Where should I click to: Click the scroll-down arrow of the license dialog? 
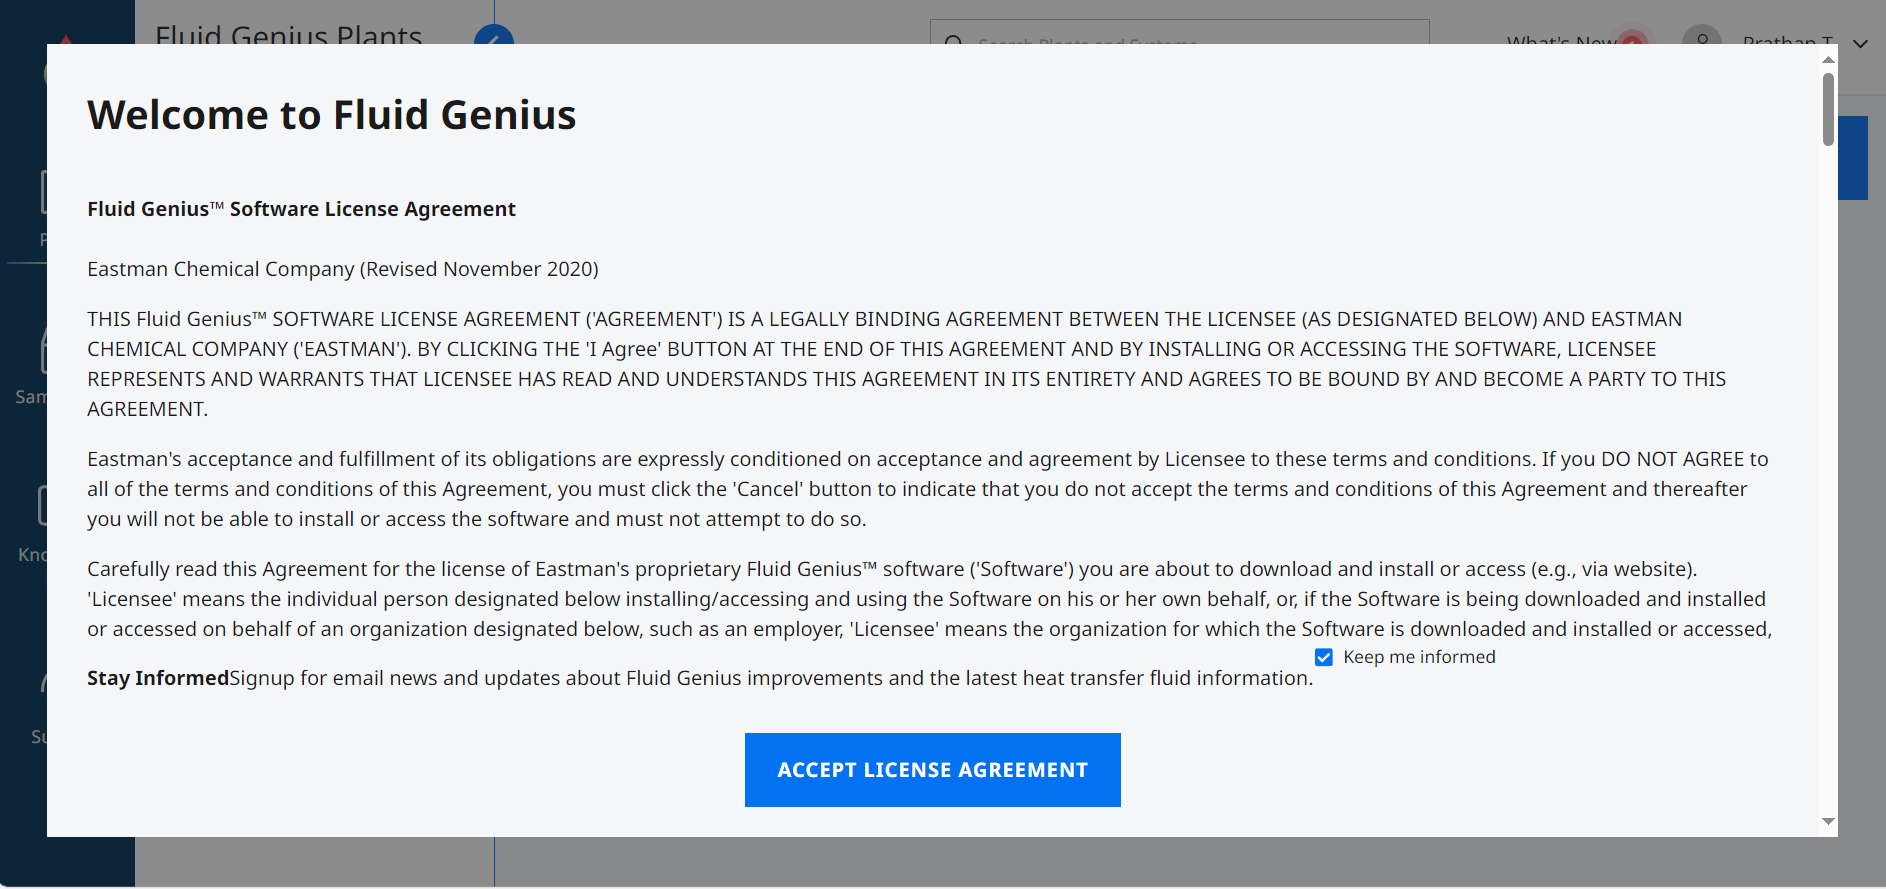tap(1828, 821)
